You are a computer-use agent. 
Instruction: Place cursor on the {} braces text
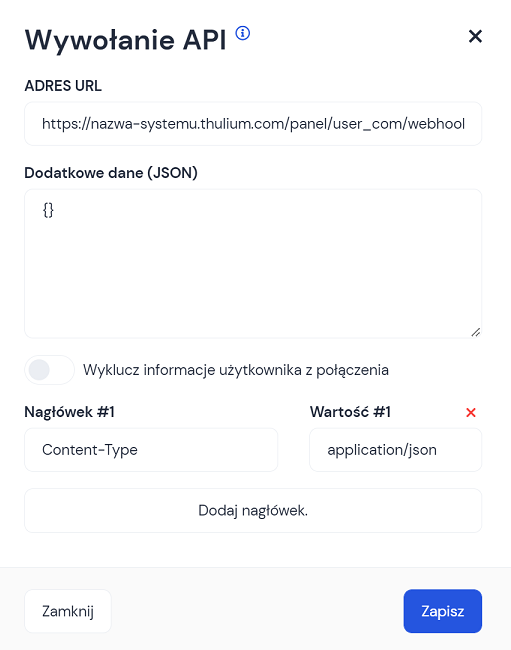[x=48, y=210]
